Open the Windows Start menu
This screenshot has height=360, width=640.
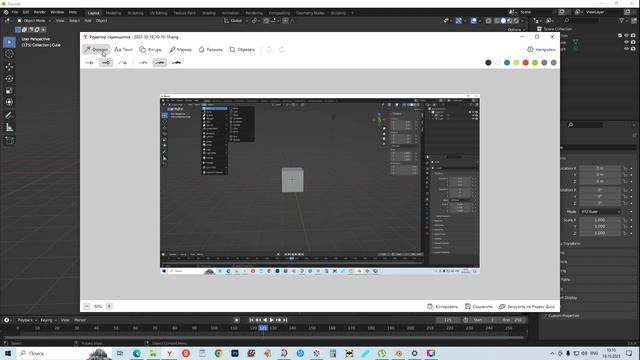(8, 353)
